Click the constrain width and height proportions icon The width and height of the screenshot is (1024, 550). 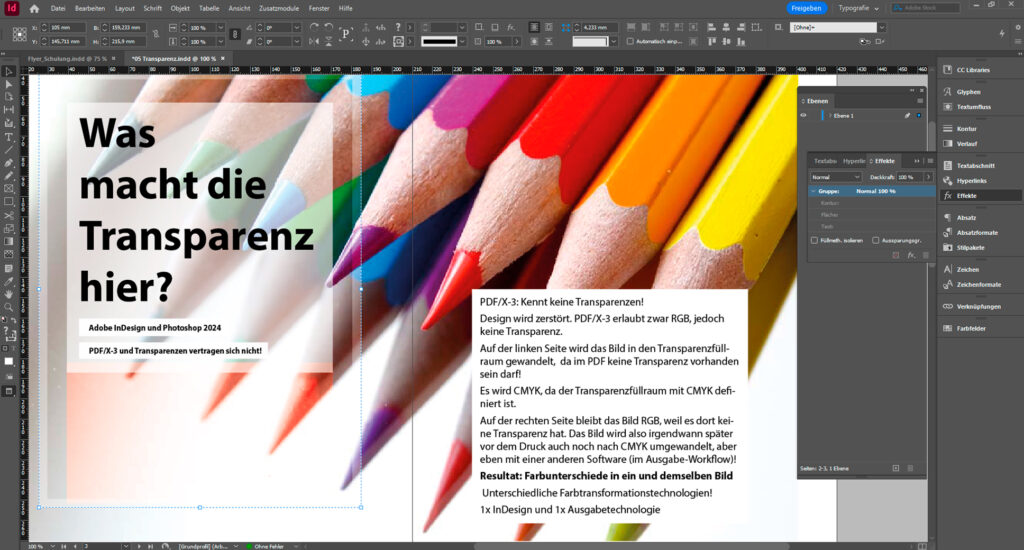[x=155, y=35]
